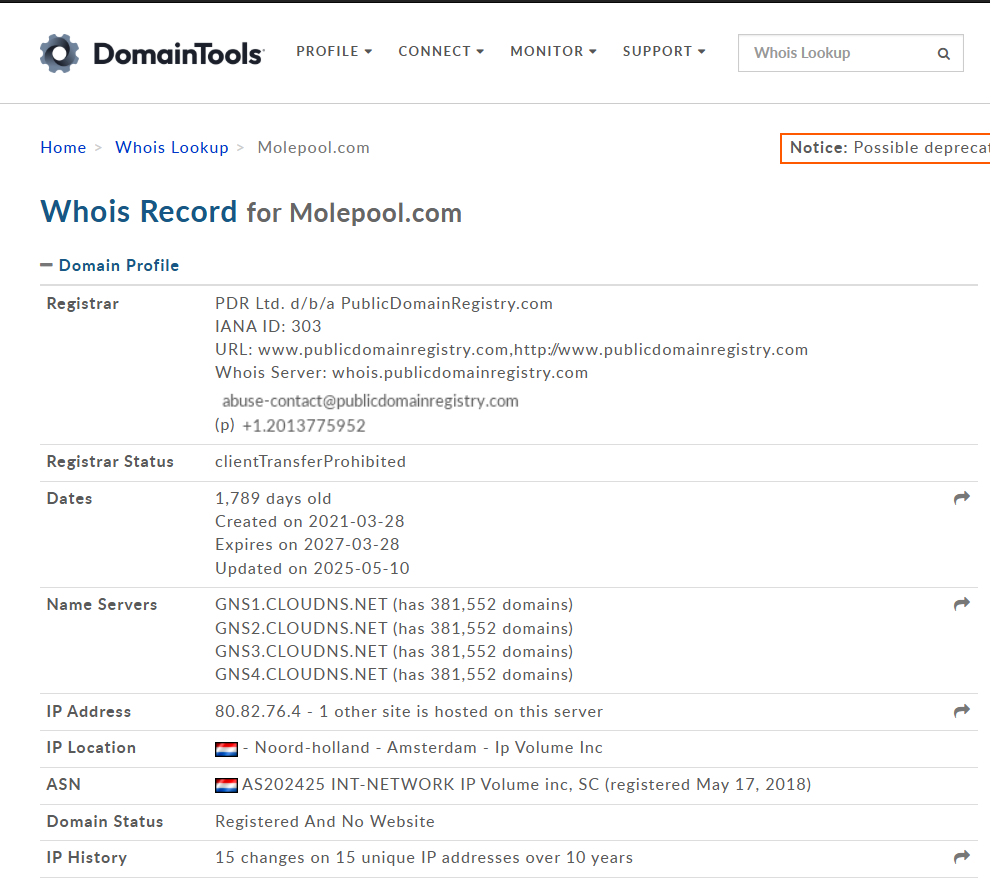
Task: Open the PROFILE dropdown menu
Action: coord(334,51)
